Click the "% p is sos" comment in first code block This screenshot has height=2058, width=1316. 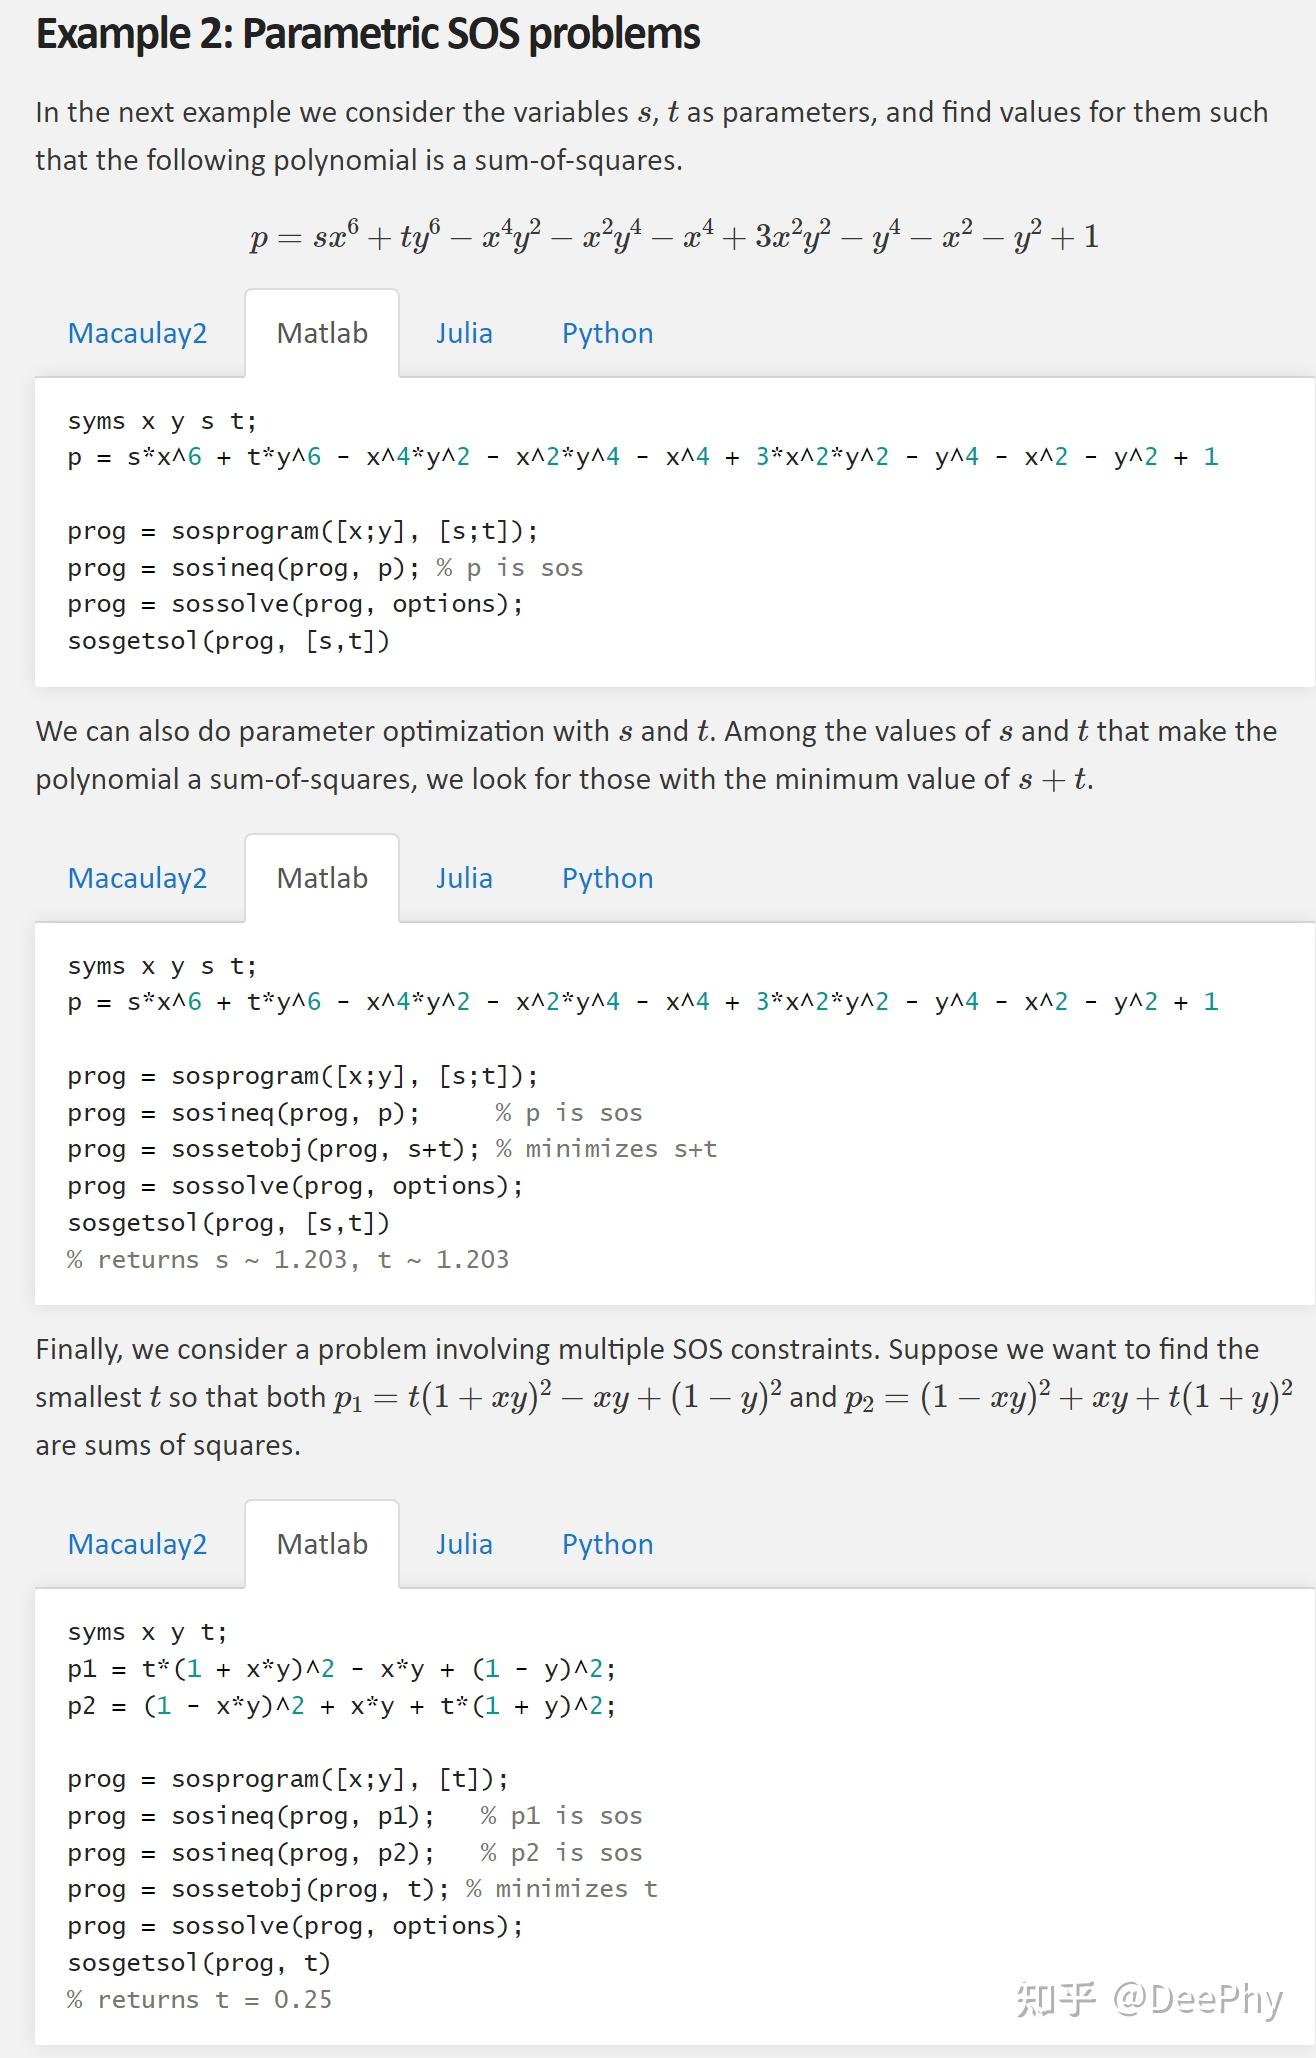click(510, 568)
